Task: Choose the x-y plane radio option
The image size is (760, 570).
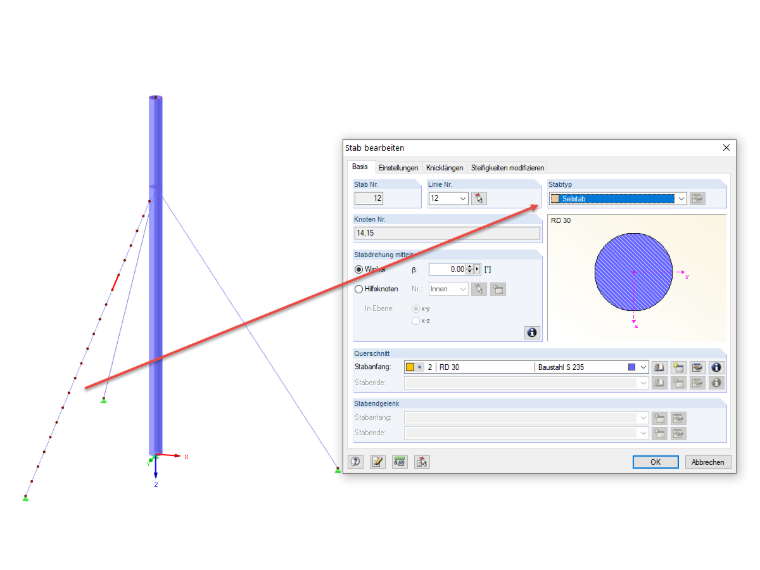Action: click(x=415, y=309)
